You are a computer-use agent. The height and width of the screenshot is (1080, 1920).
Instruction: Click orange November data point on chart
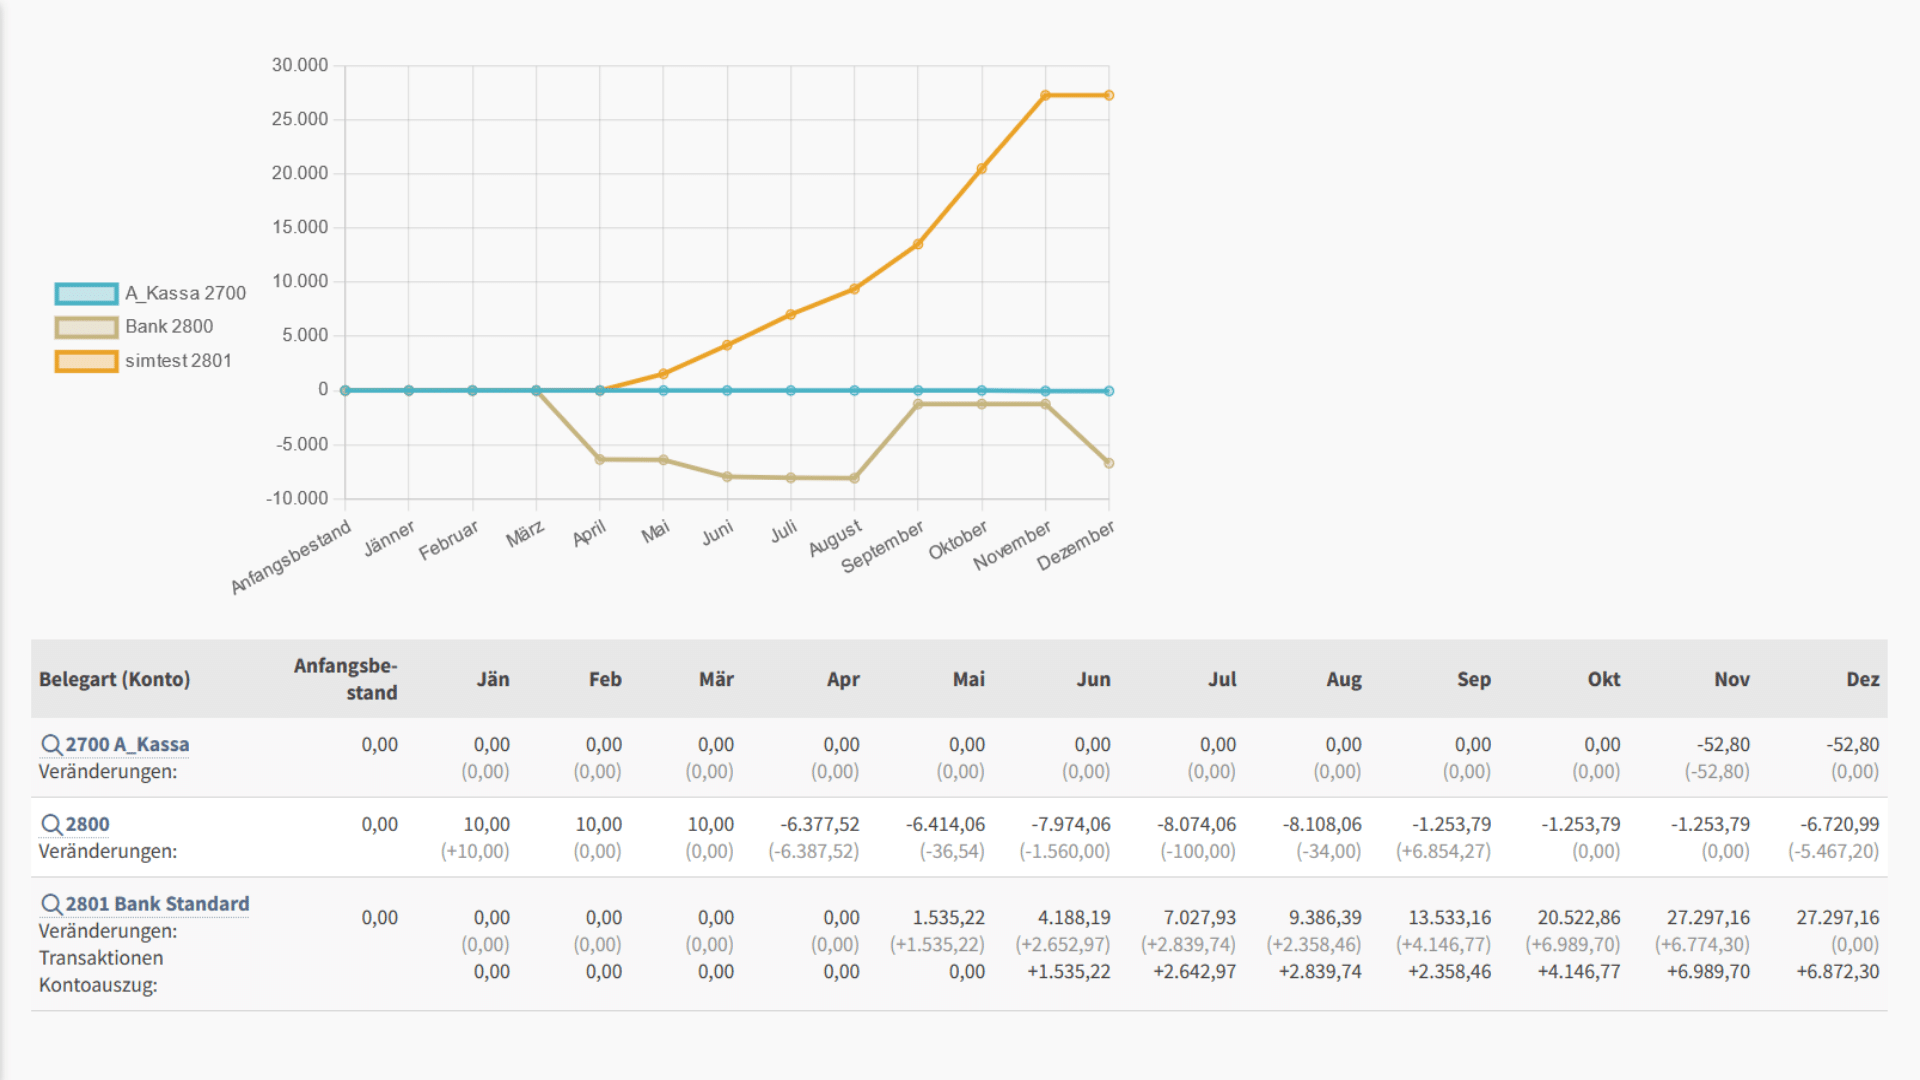(1045, 96)
